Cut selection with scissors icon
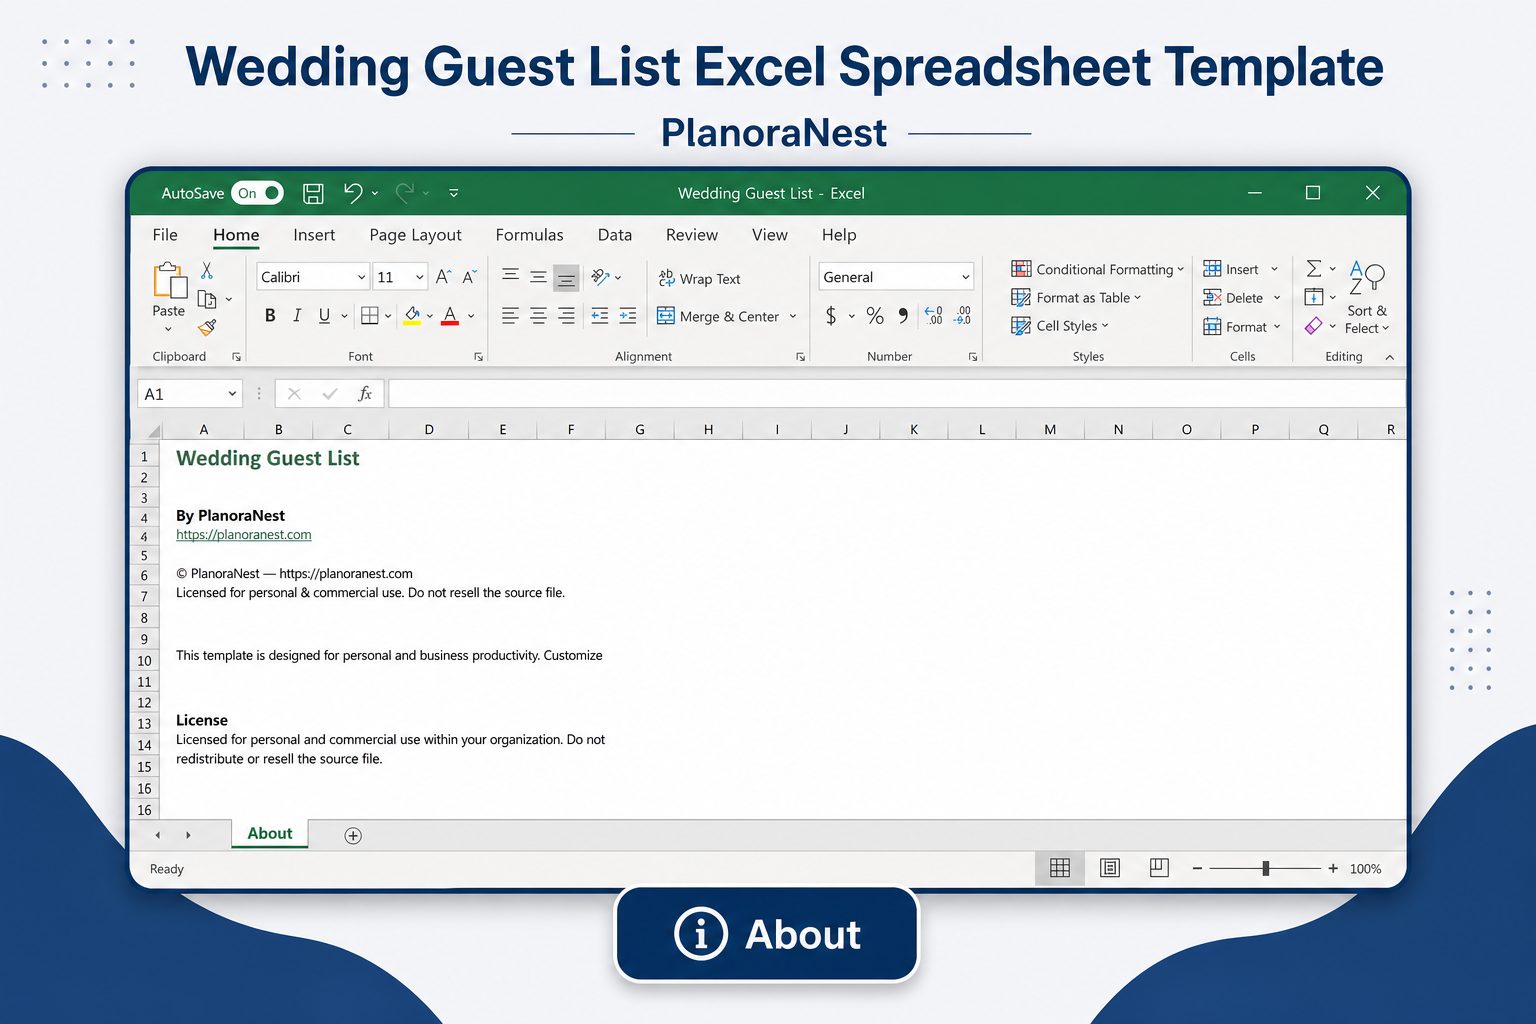The width and height of the screenshot is (1536, 1024). coord(207,270)
